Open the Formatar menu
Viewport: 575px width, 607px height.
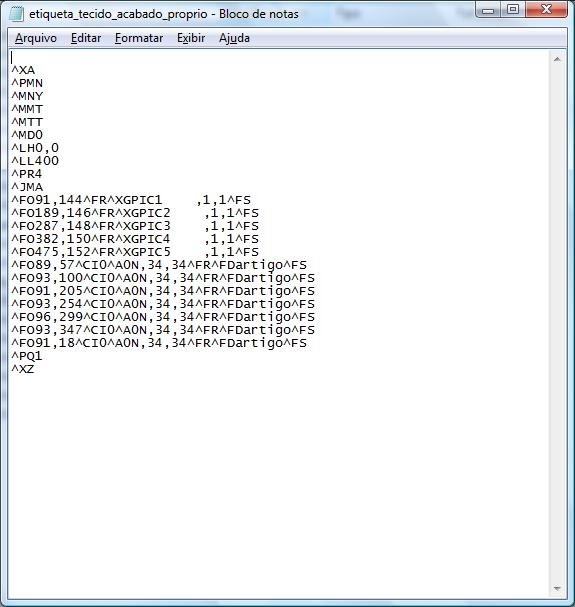point(139,38)
